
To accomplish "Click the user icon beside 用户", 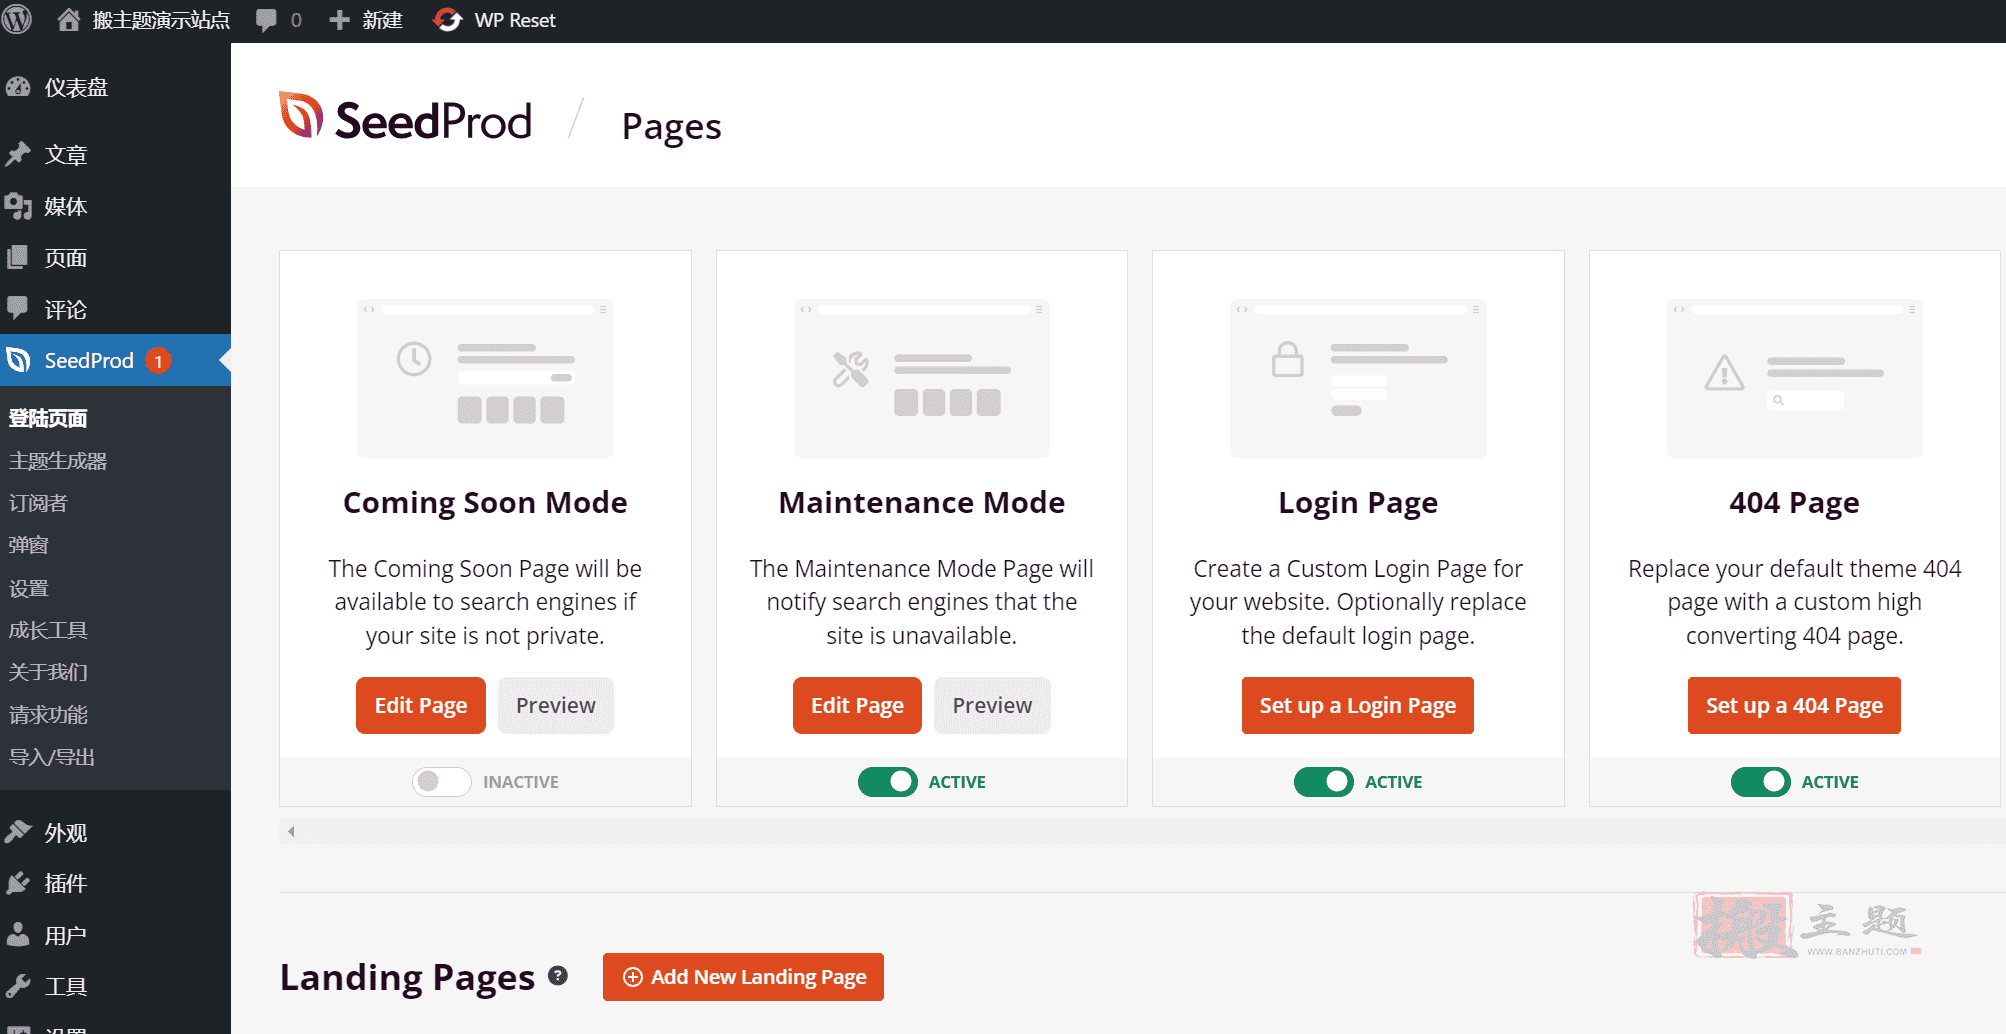I will tap(18, 935).
